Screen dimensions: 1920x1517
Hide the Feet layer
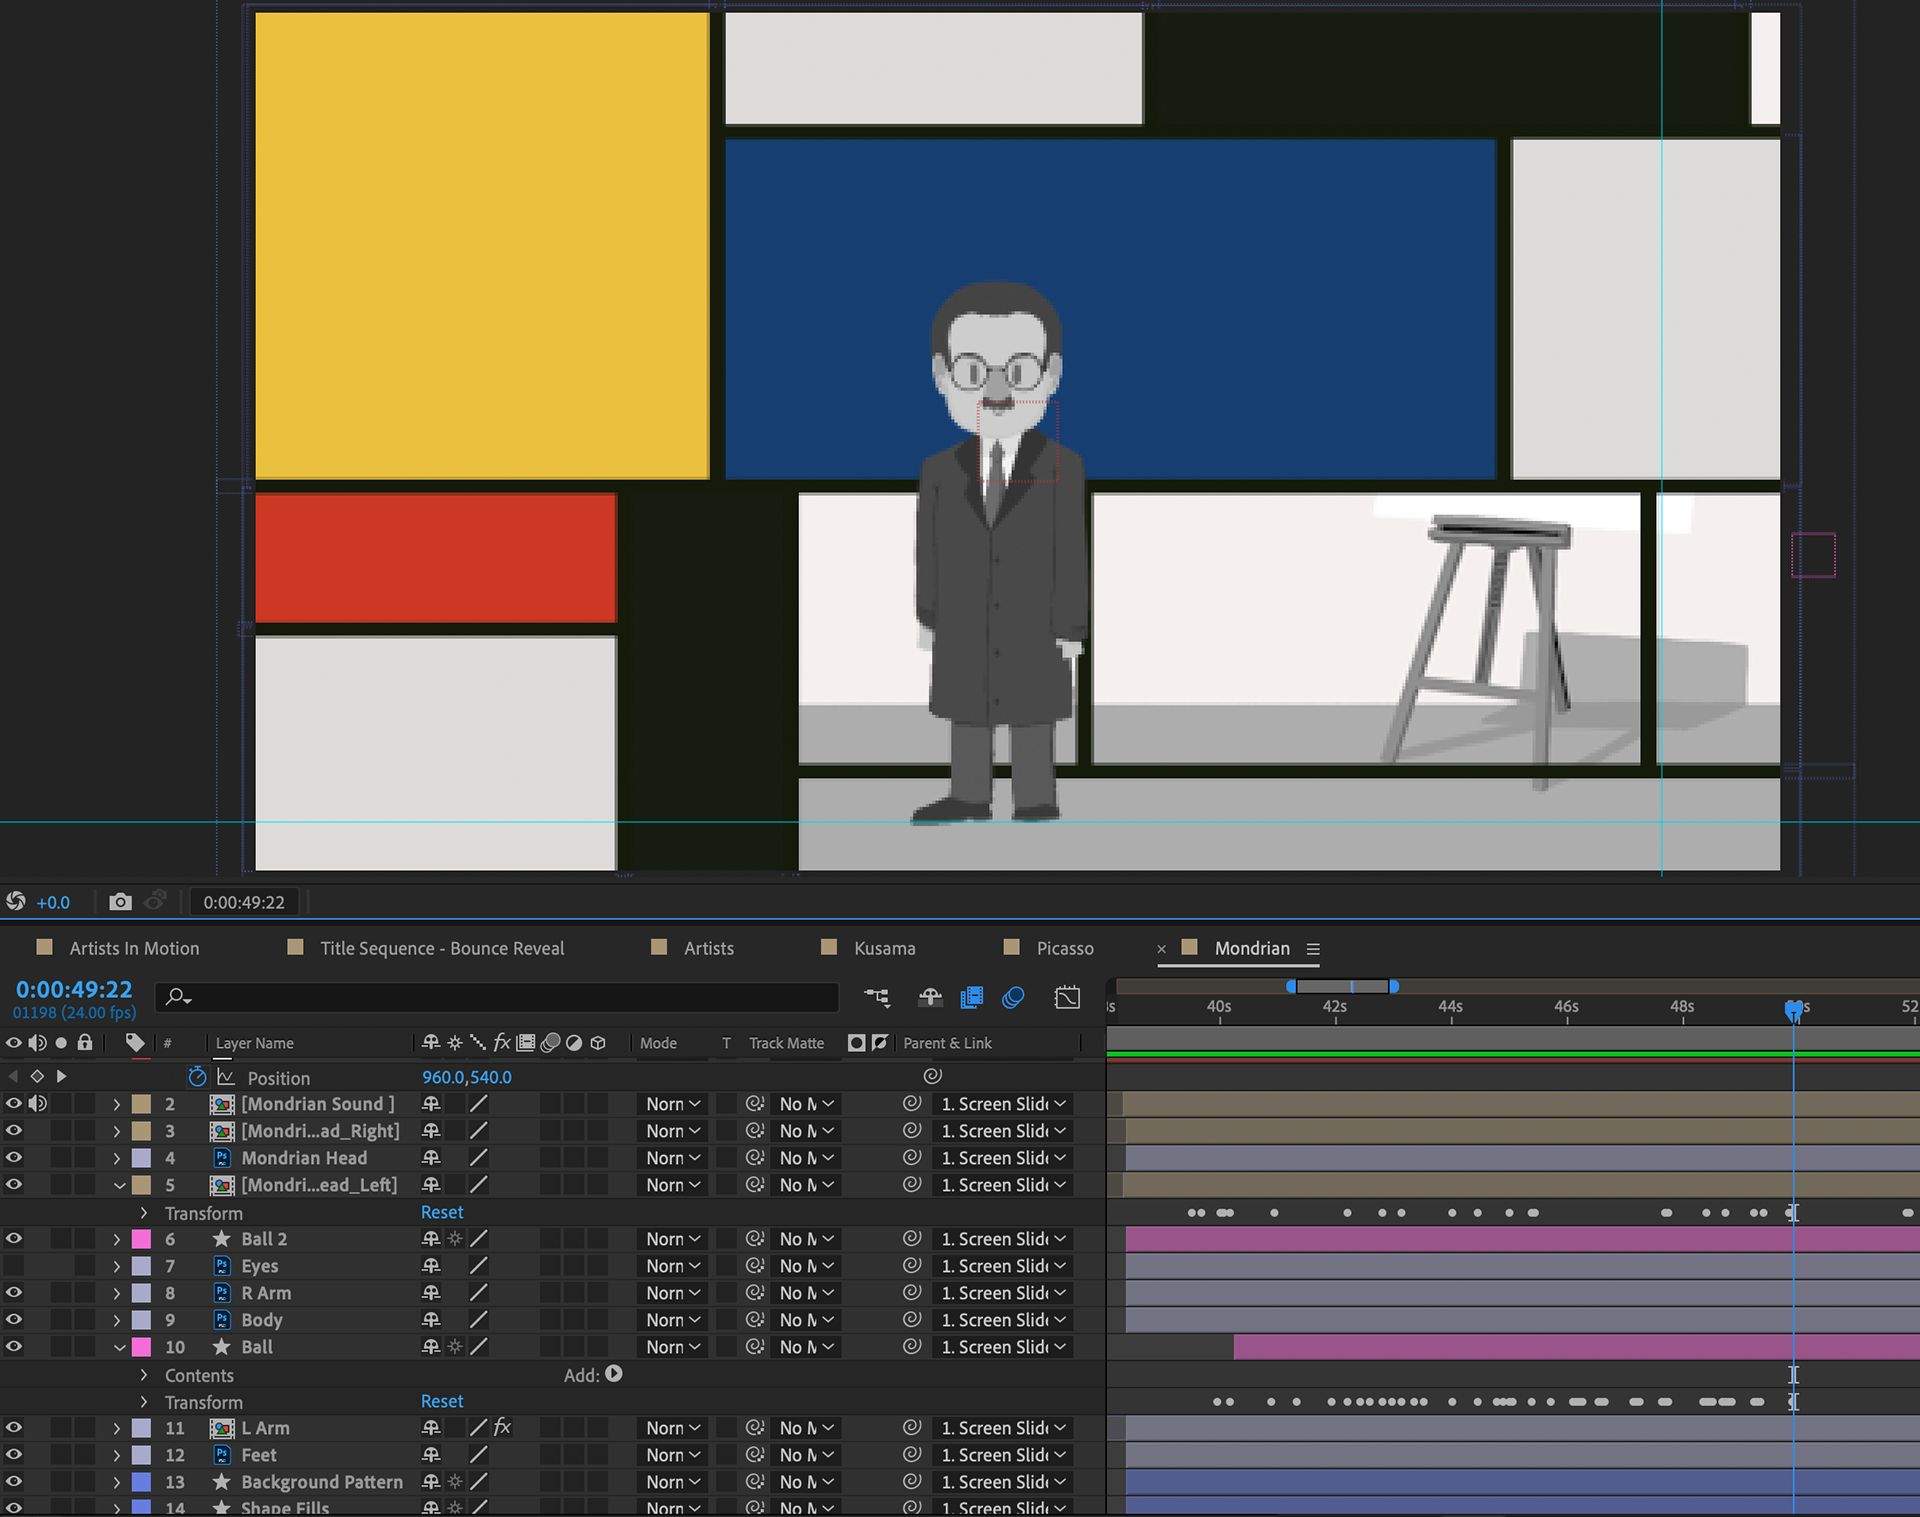coord(13,1455)
